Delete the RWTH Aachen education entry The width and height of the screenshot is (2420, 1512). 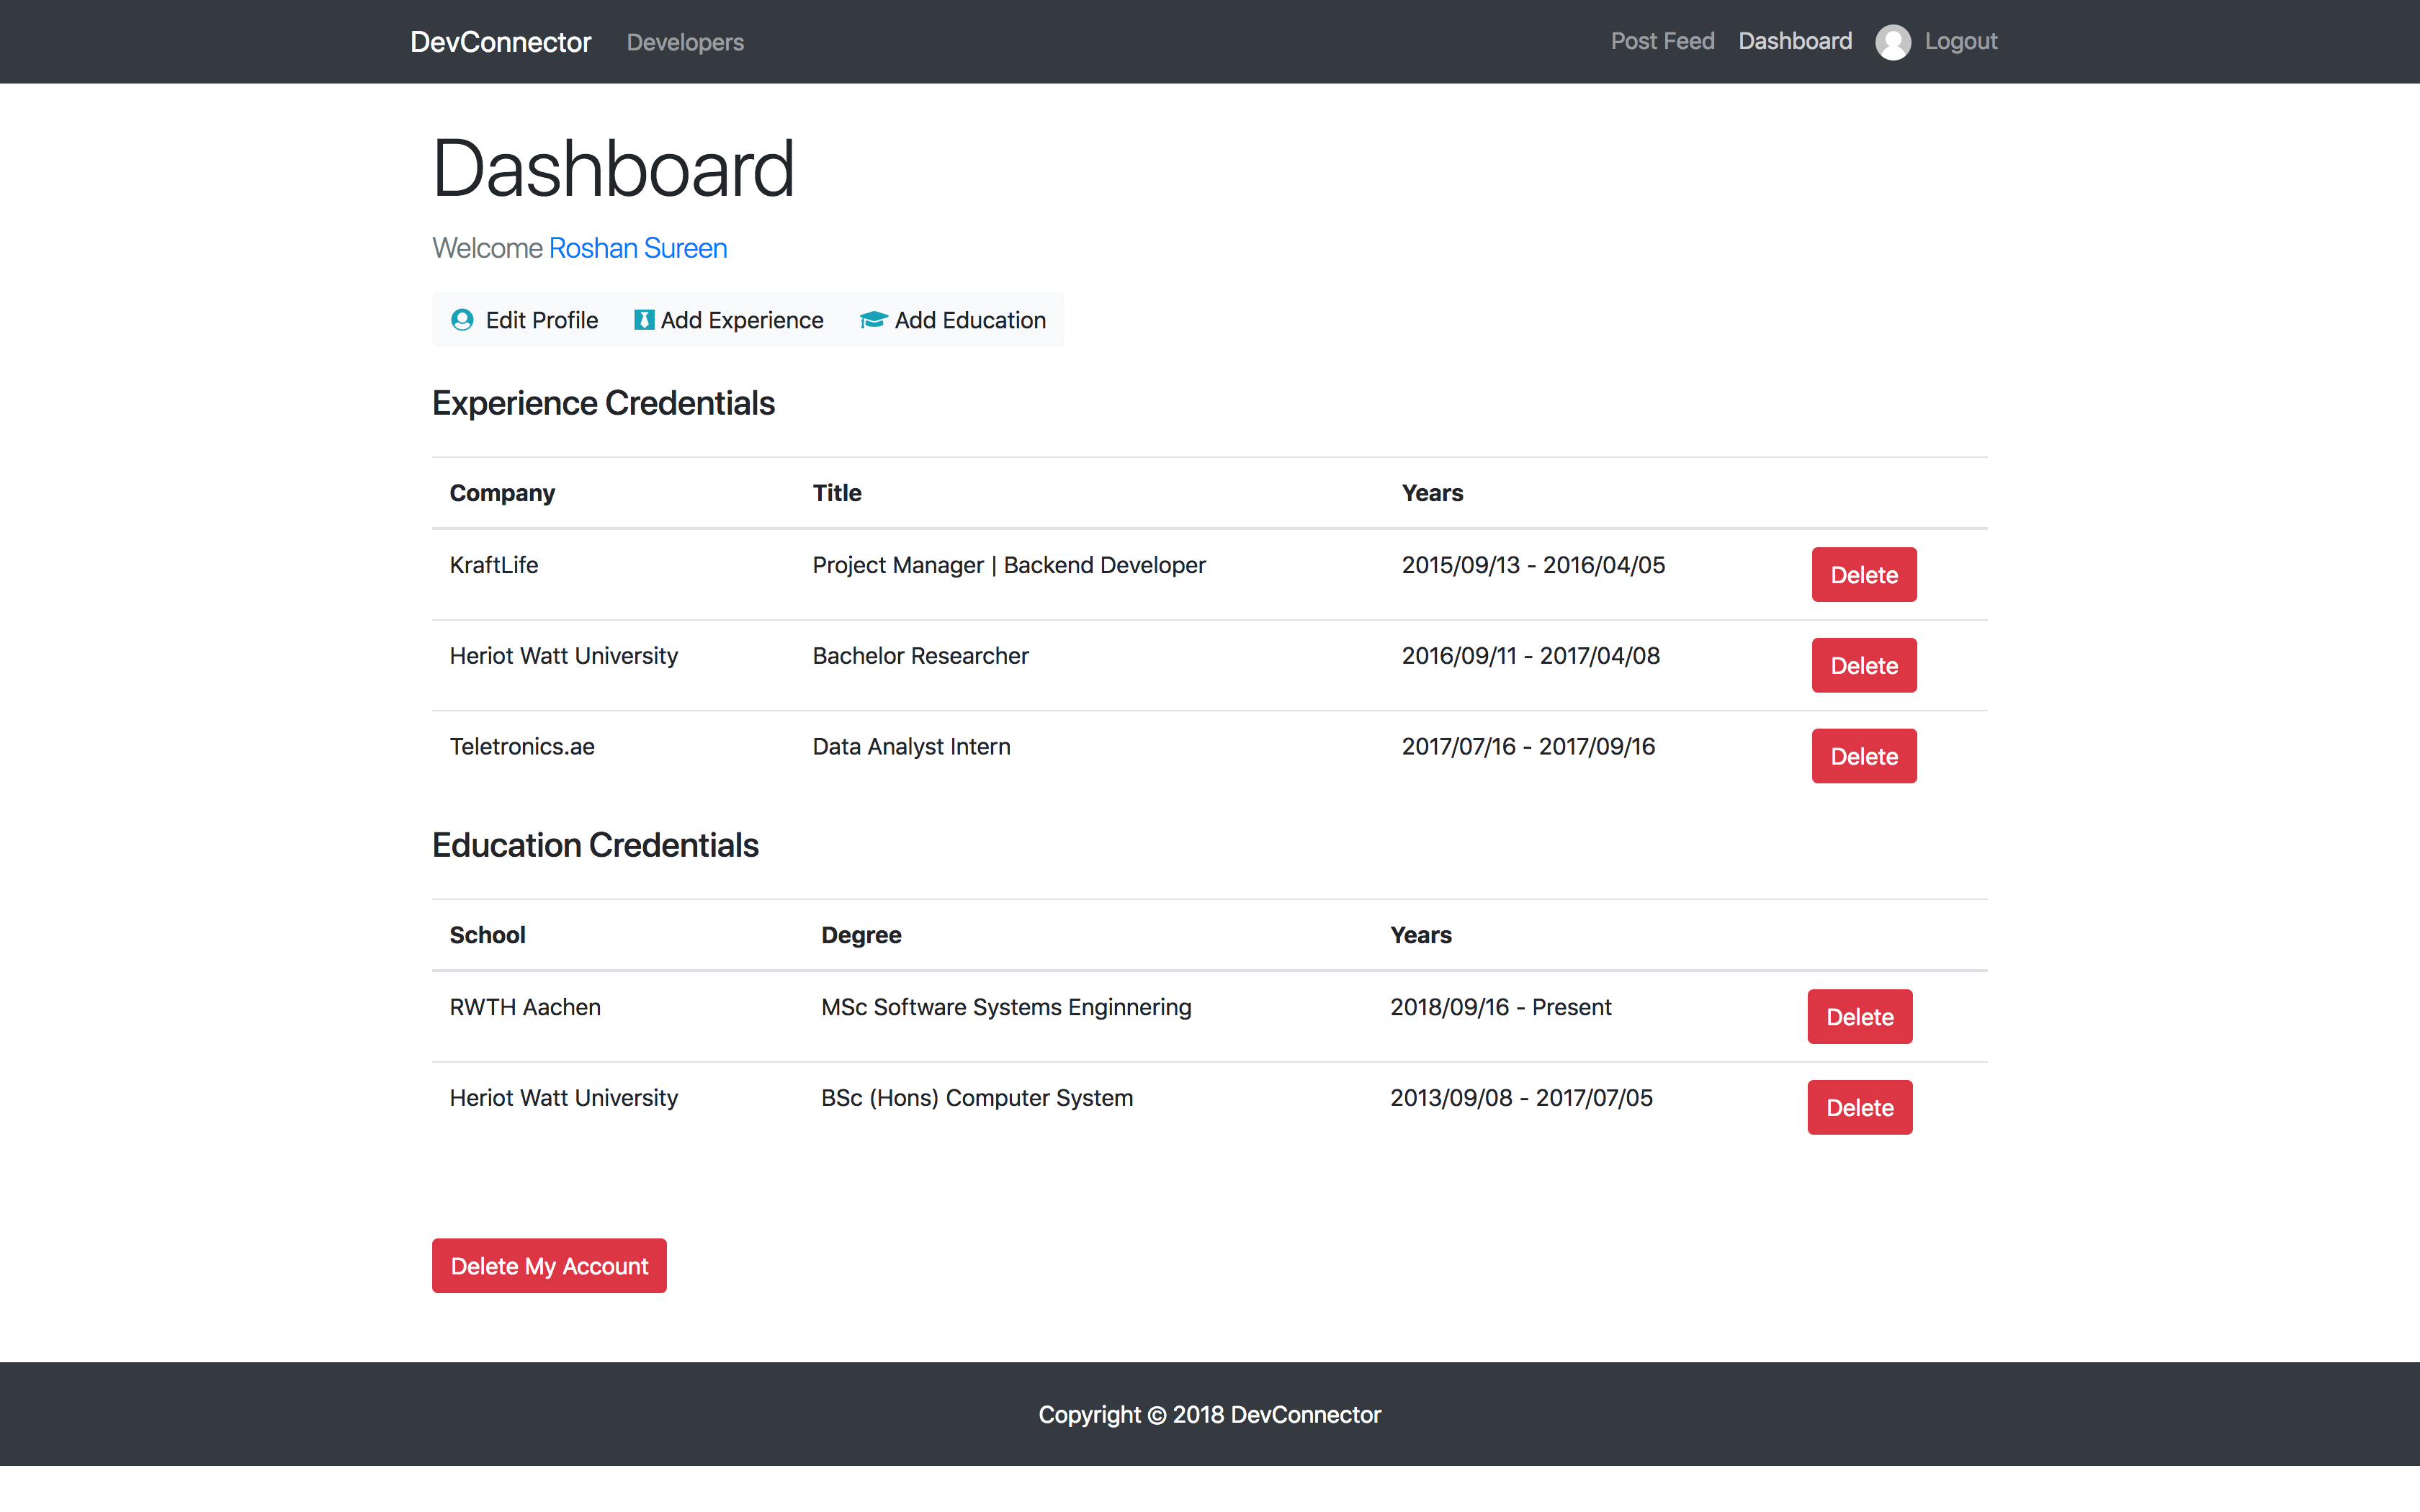(x=1859, y=1017)
